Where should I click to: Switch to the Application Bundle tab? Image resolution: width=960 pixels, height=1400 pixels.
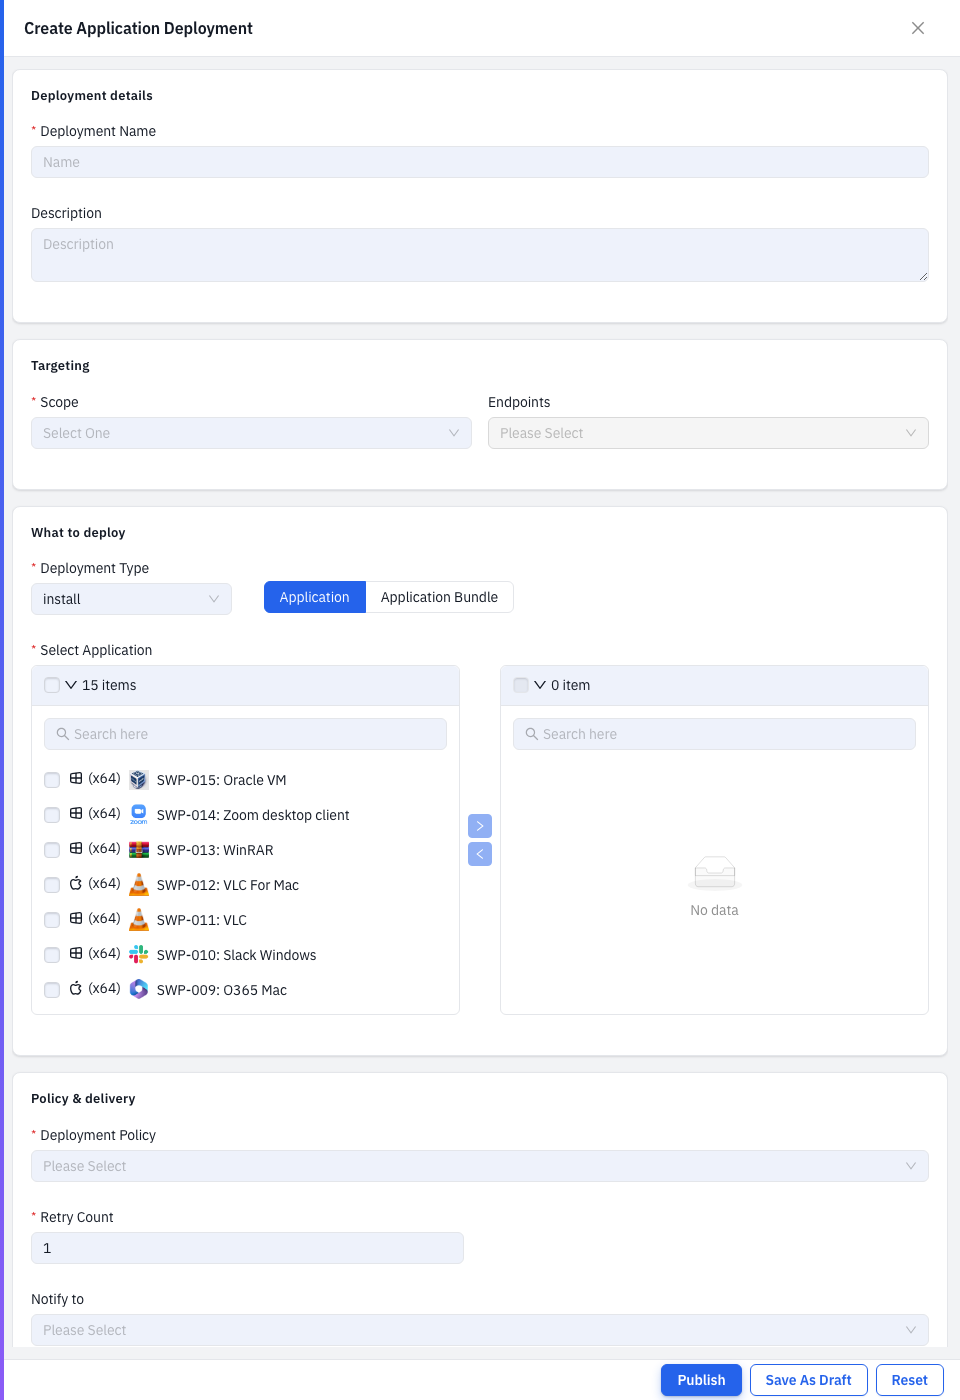pyautogui.click(x=439, y=597)
